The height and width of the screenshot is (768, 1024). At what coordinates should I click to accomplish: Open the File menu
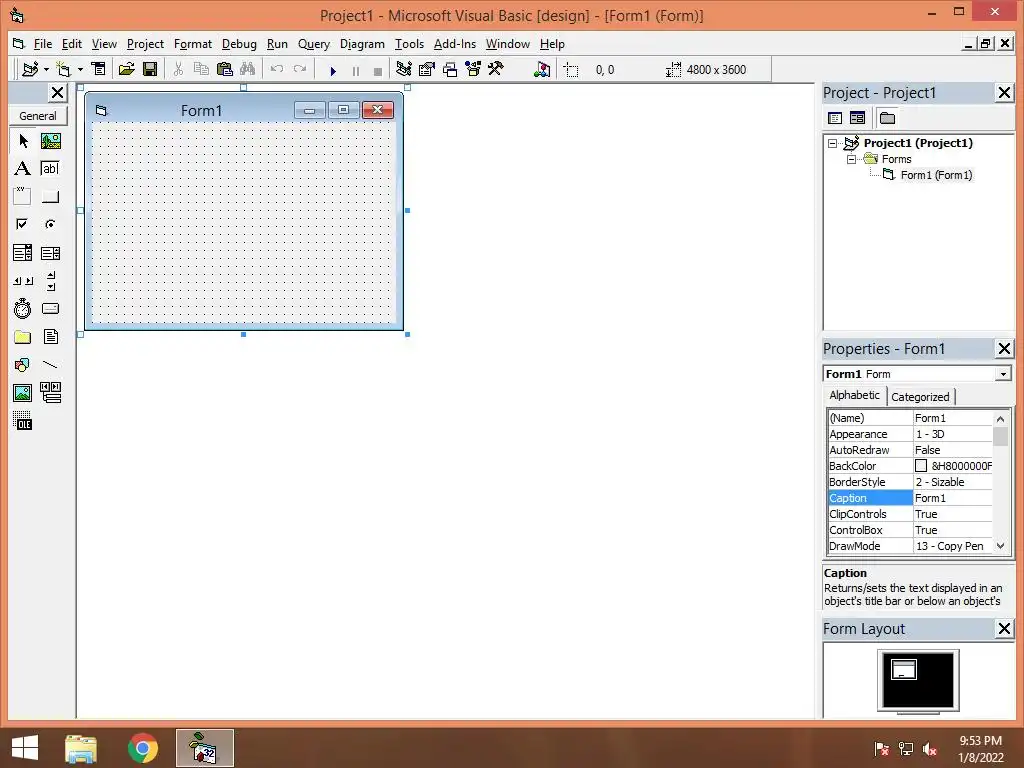pyautogui.click(x=42, y=44)
